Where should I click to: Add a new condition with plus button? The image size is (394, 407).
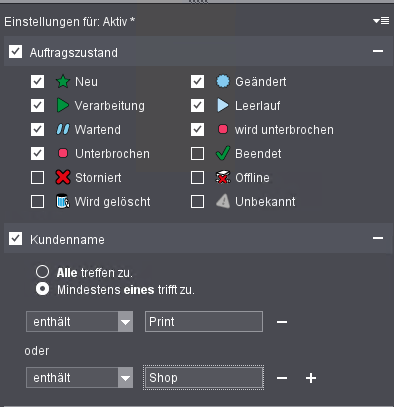(x=311, y=378)
